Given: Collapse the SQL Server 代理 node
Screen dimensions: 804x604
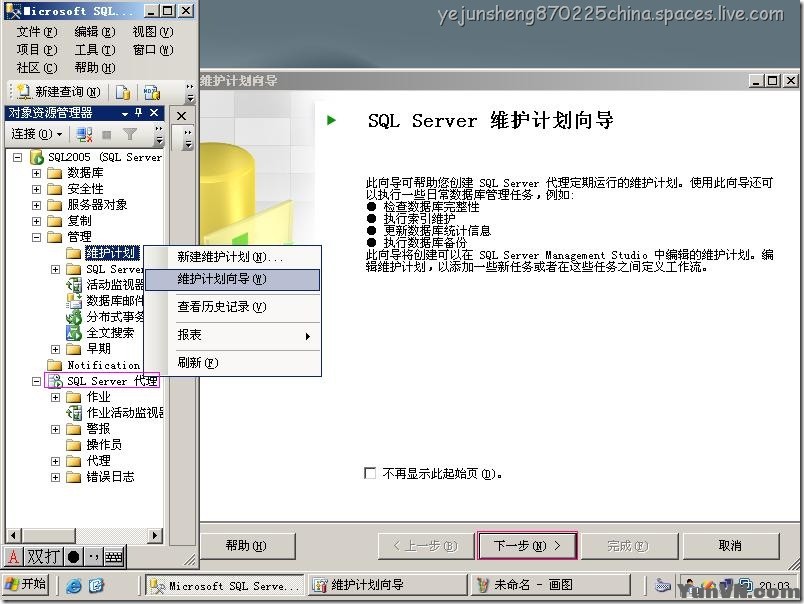Looking at the screenshot, I should [36, 381].
